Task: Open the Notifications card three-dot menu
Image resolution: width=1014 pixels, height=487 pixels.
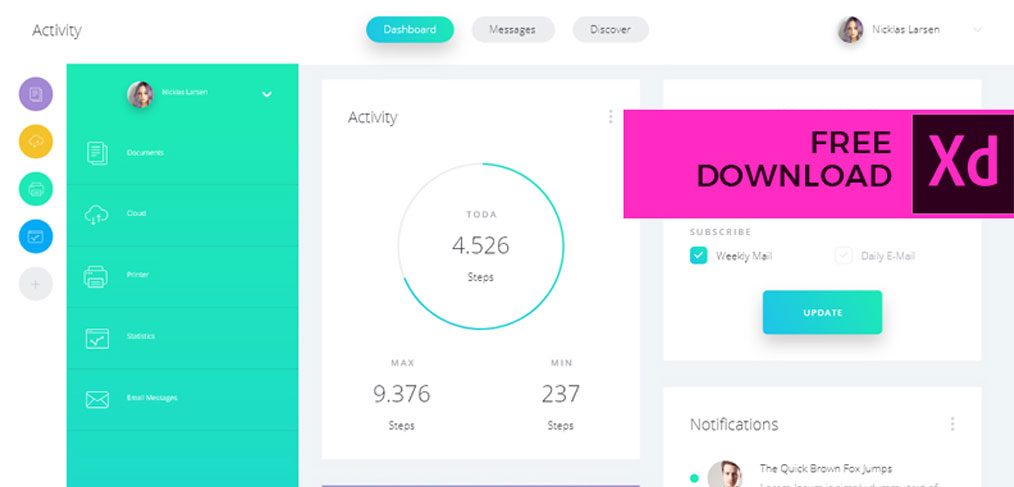Action: tap(952, 424)
